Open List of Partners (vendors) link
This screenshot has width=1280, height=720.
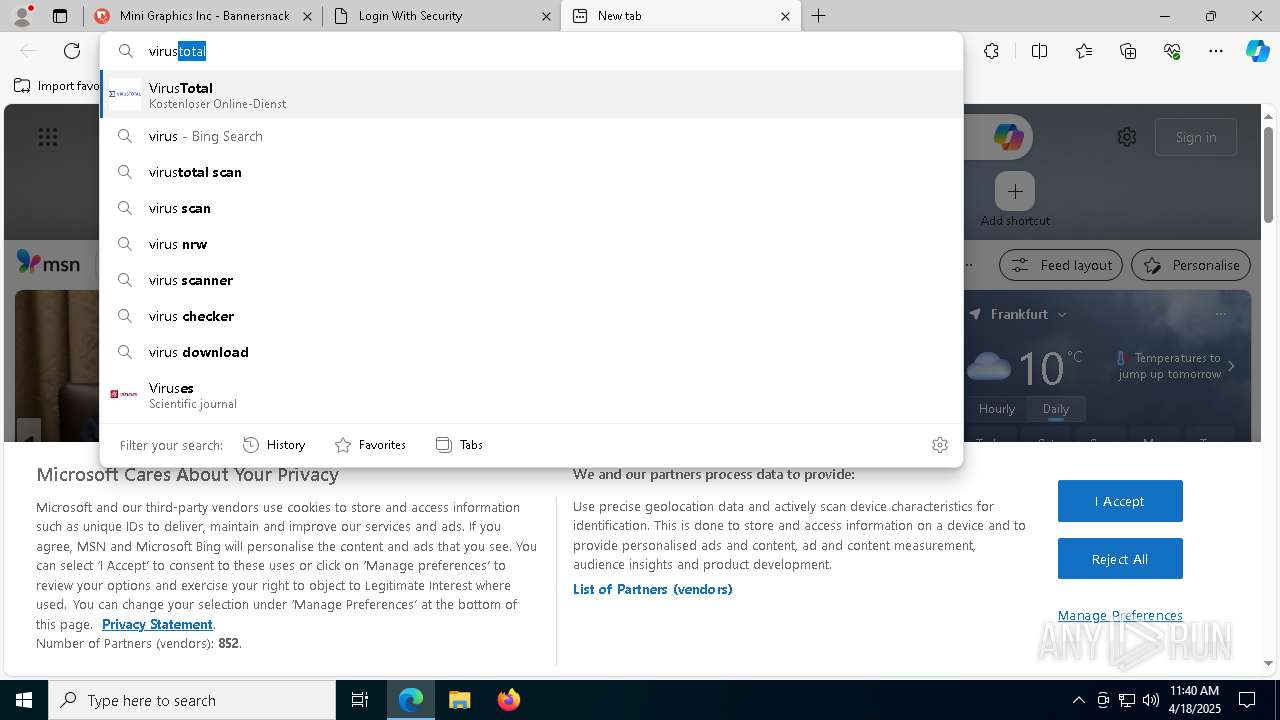(653, 589)
